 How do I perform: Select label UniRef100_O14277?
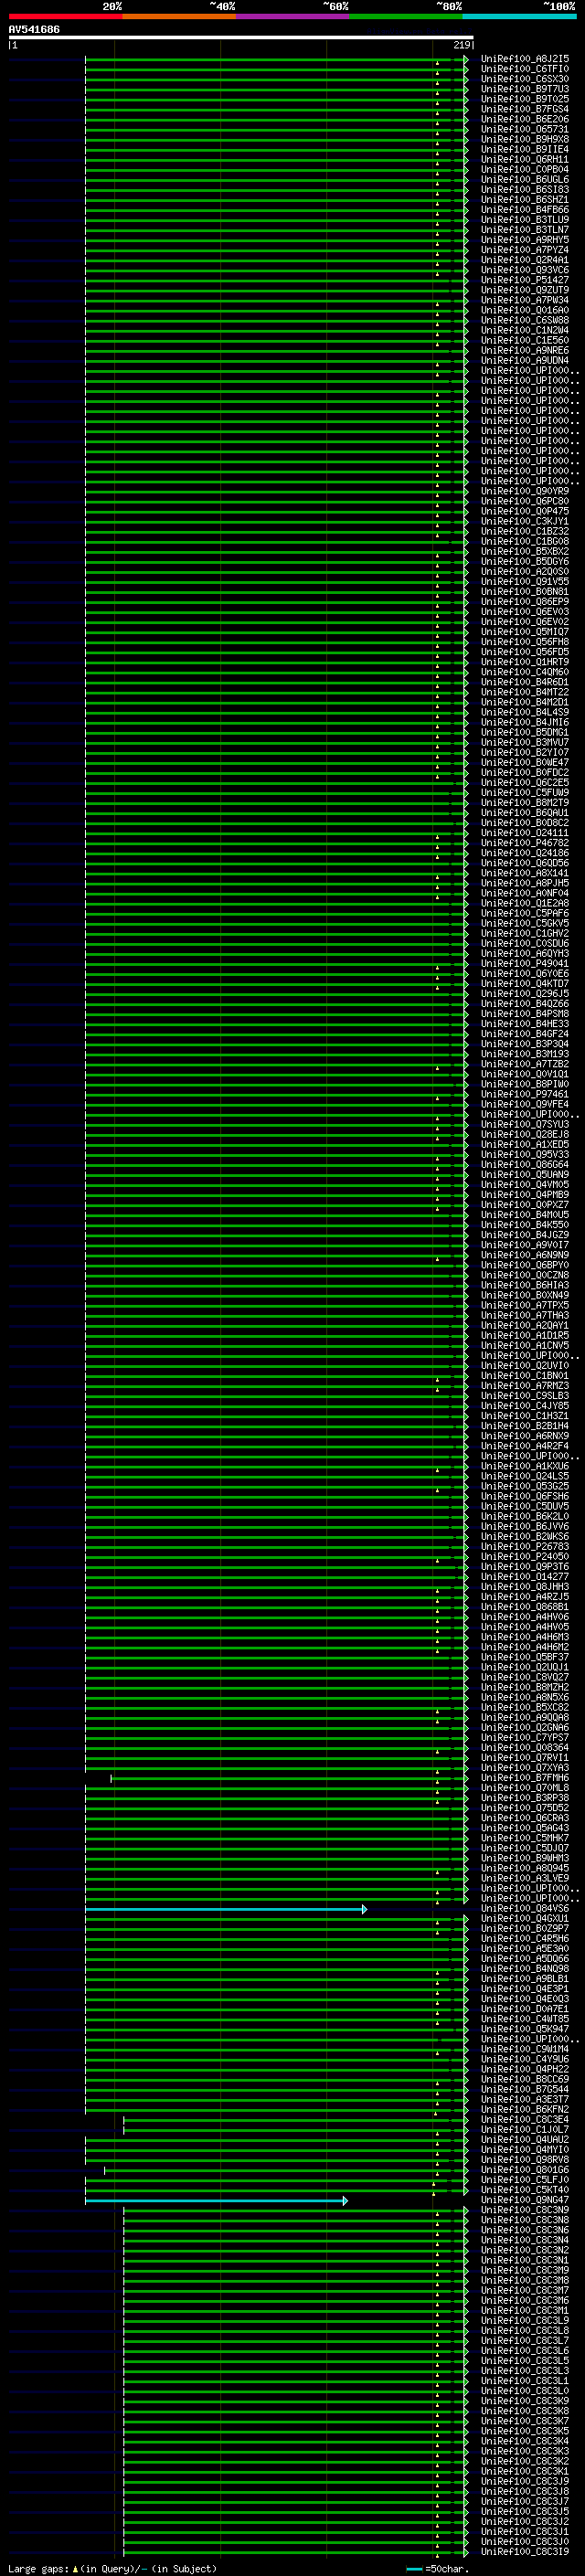pyautogui.click(x=525, y=1576)
